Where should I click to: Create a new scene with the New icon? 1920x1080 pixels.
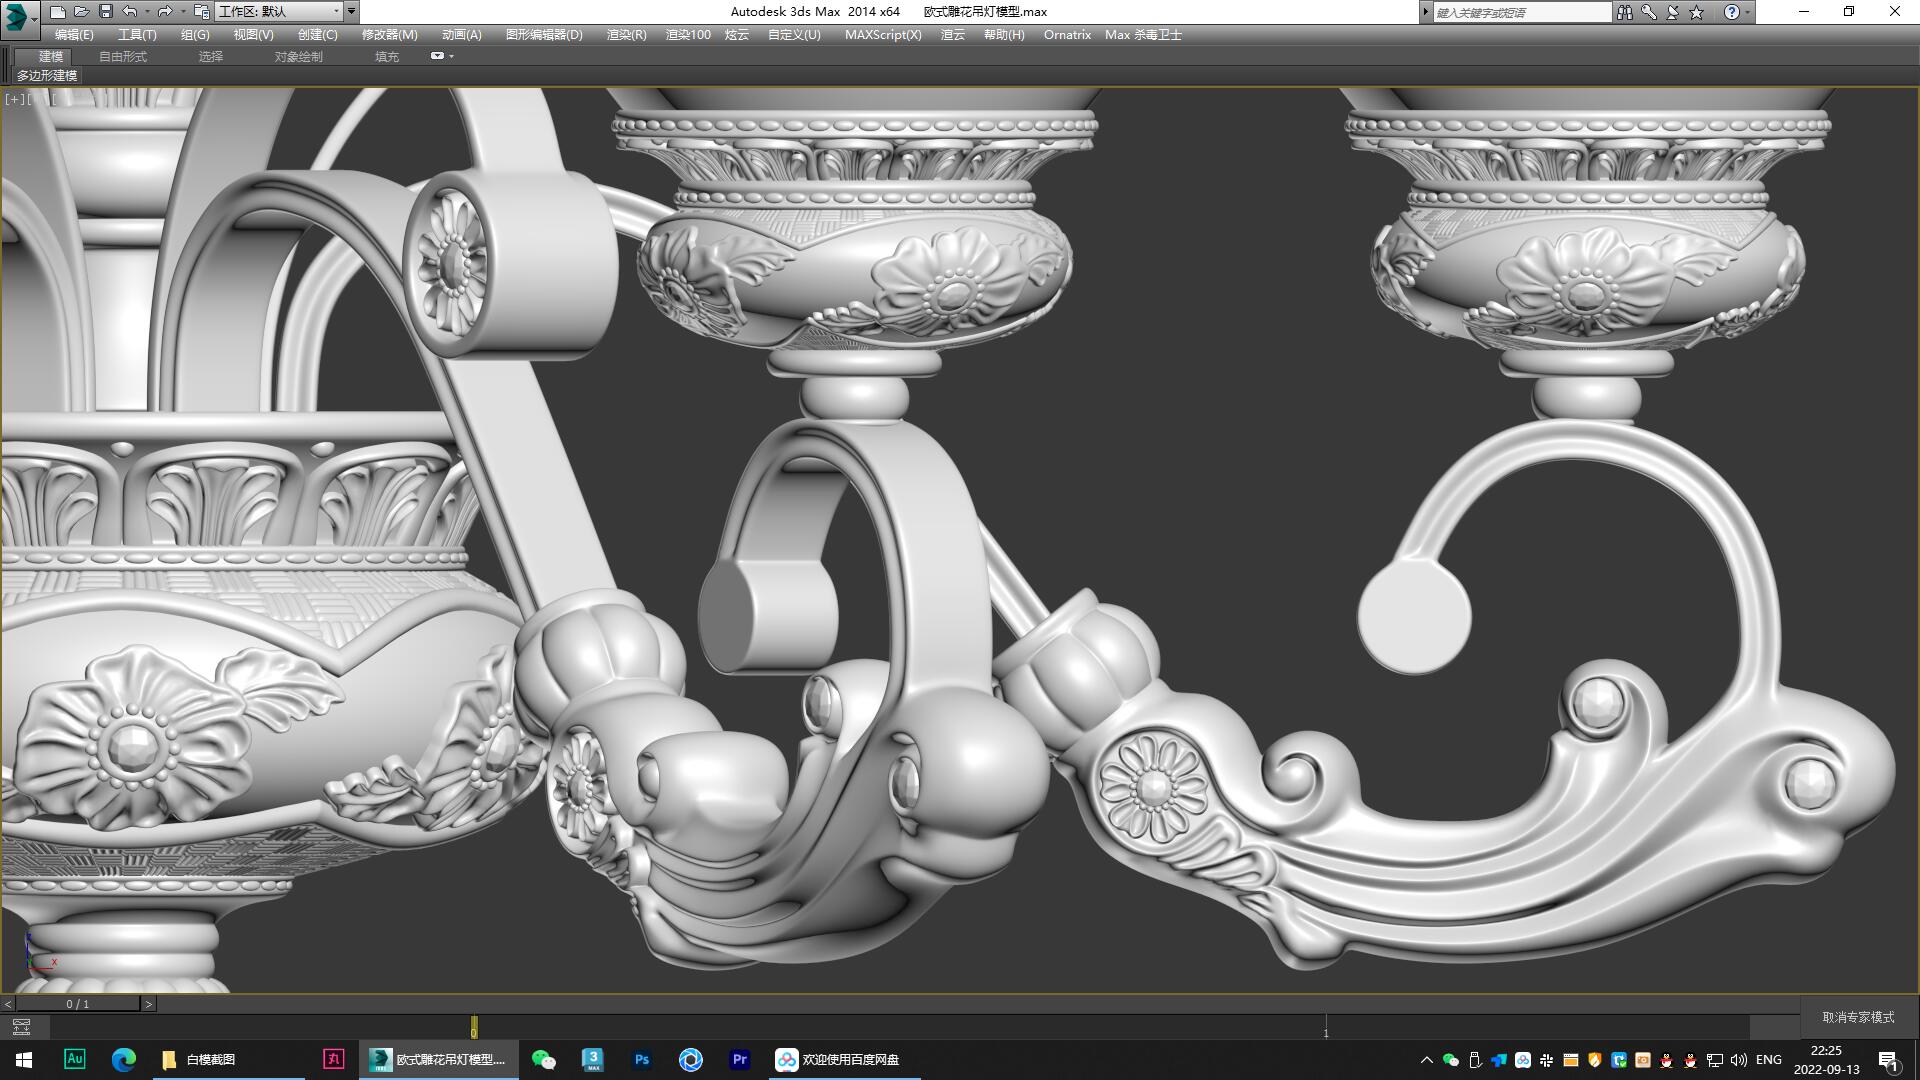[59, 11]
